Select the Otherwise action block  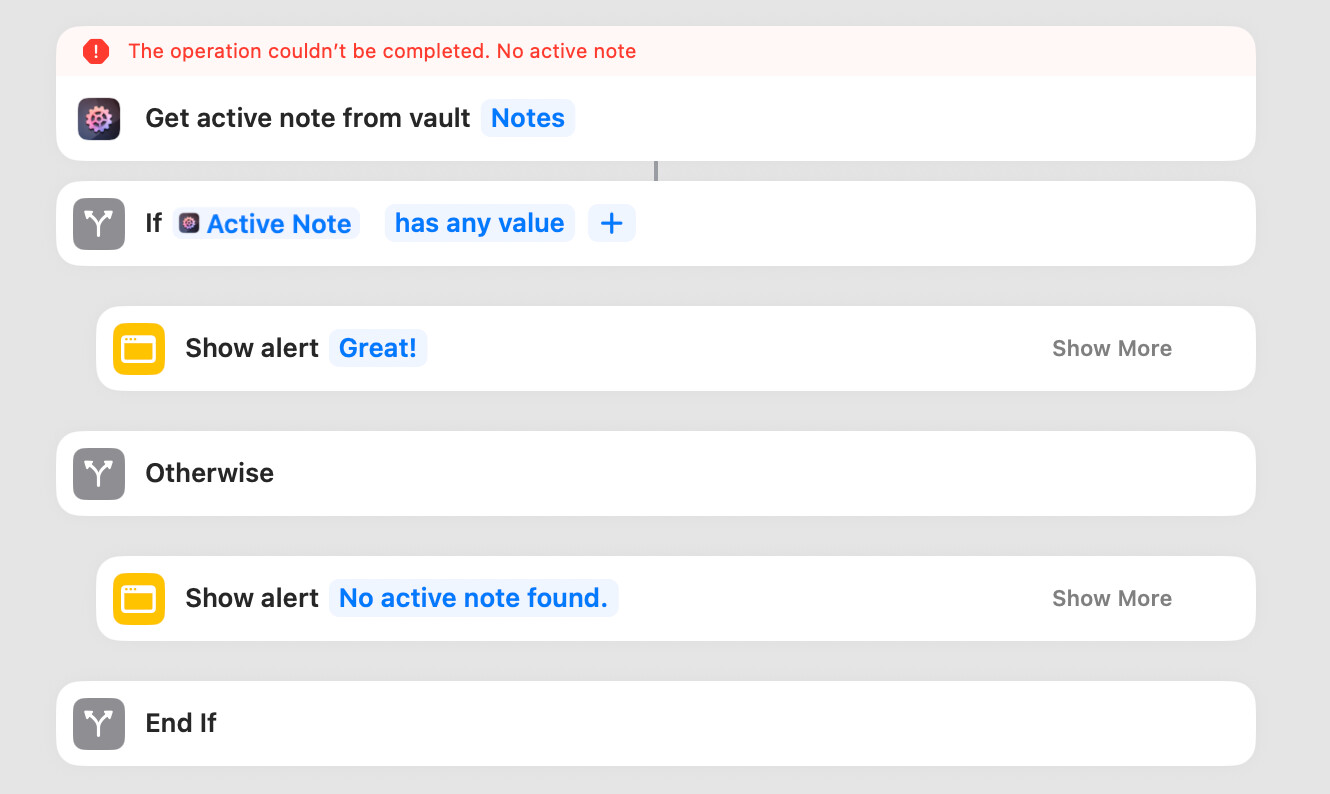(700, 473)
